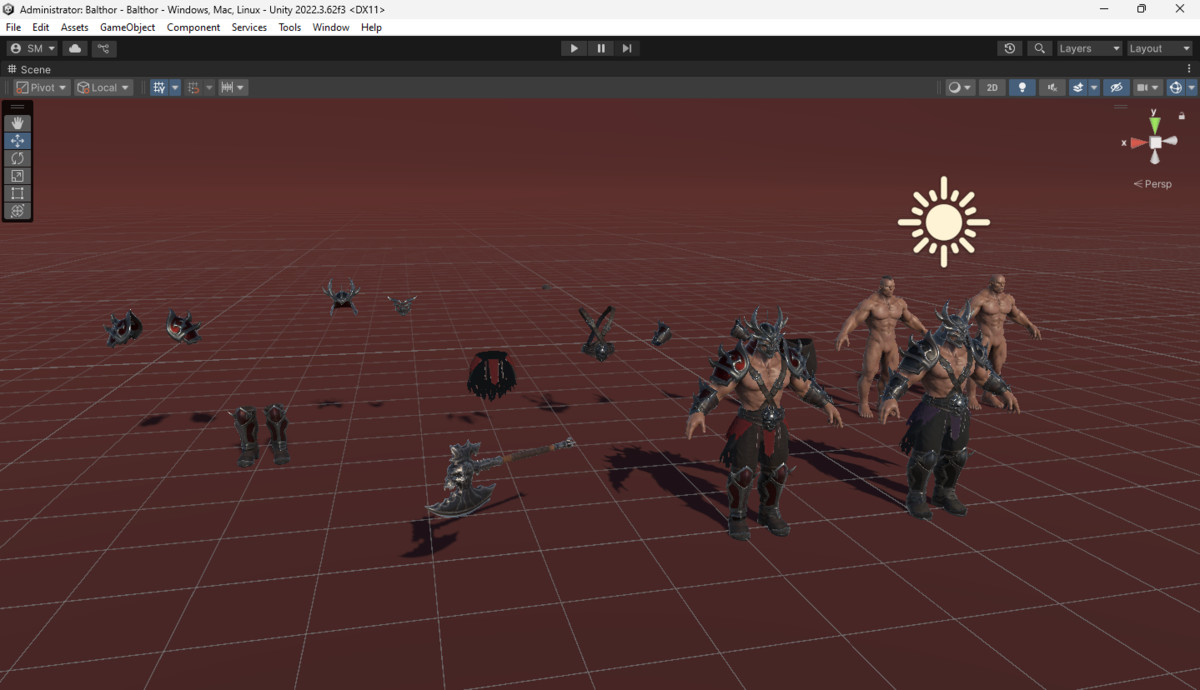Open version control icon button

click(104, 48)
